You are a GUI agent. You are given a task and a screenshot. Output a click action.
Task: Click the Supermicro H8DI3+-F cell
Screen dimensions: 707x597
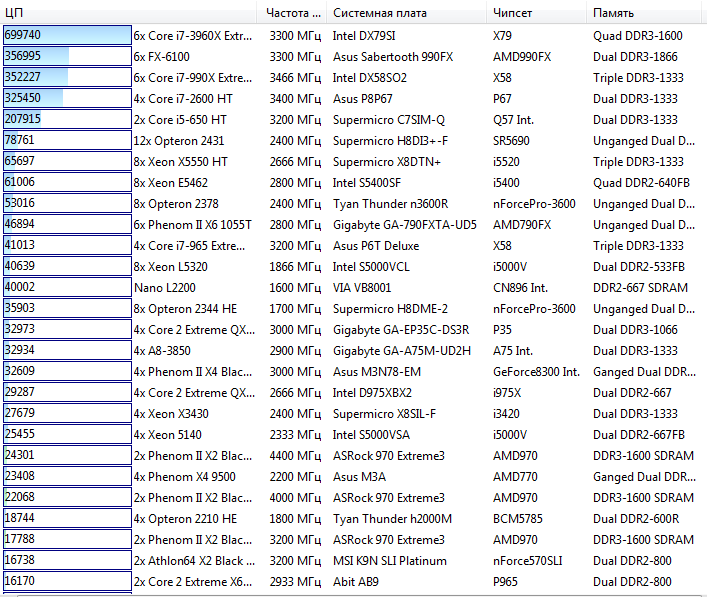(390, 141)
